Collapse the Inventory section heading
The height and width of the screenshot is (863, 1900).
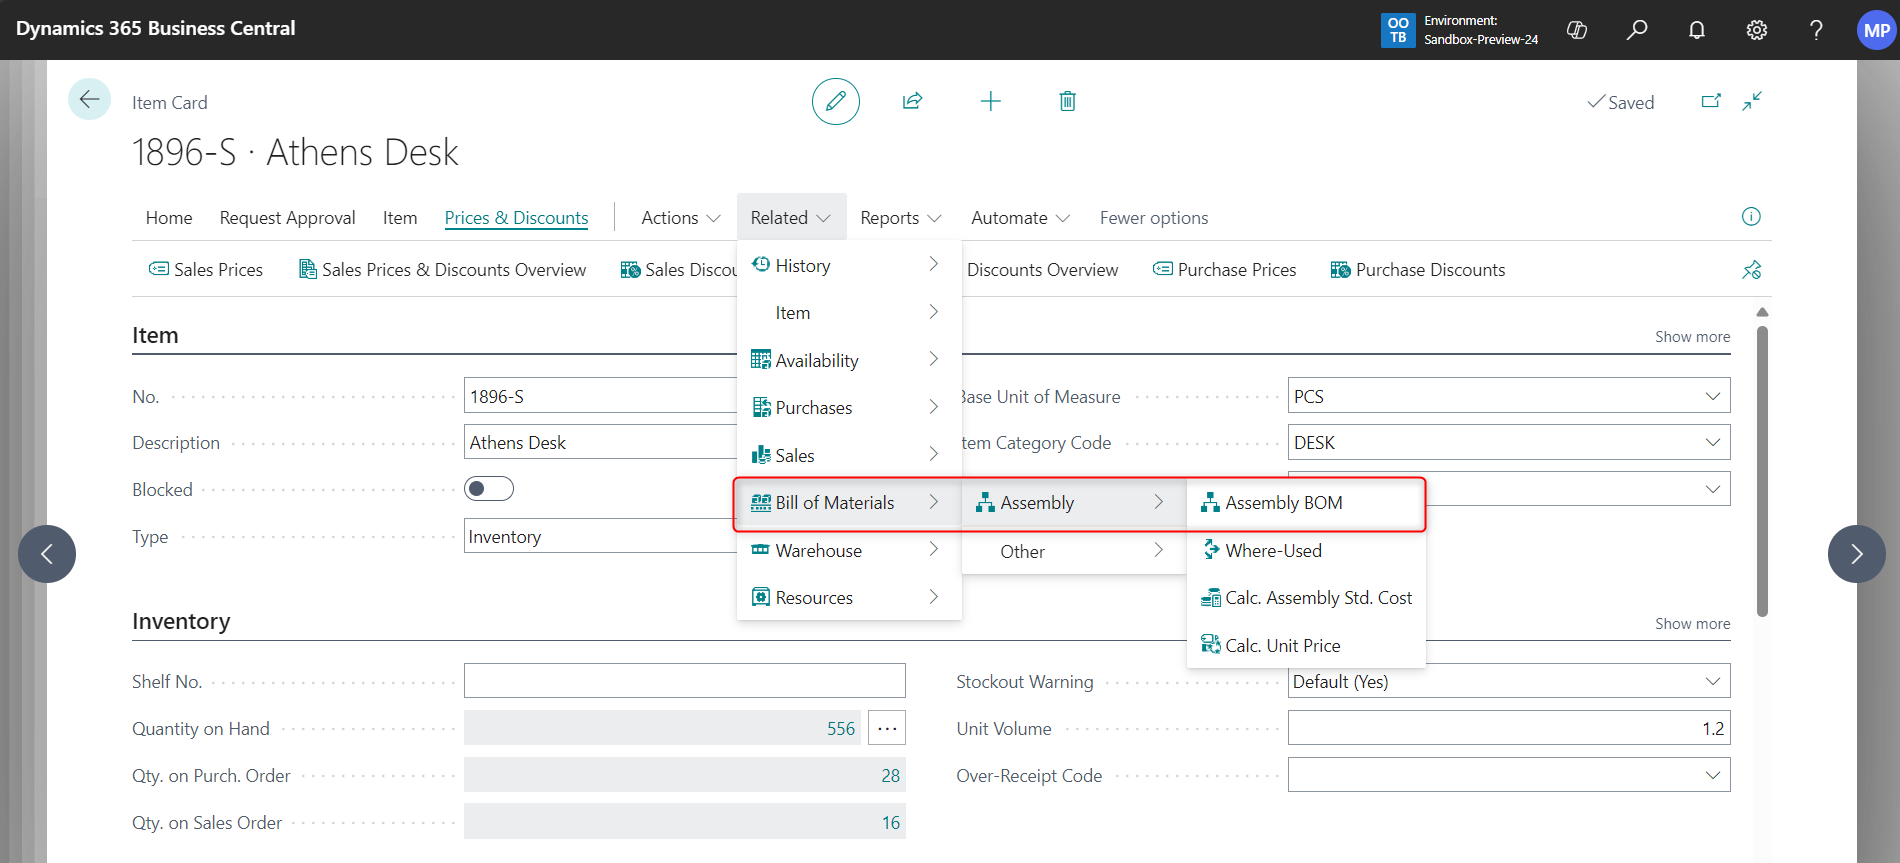[181, 621]
